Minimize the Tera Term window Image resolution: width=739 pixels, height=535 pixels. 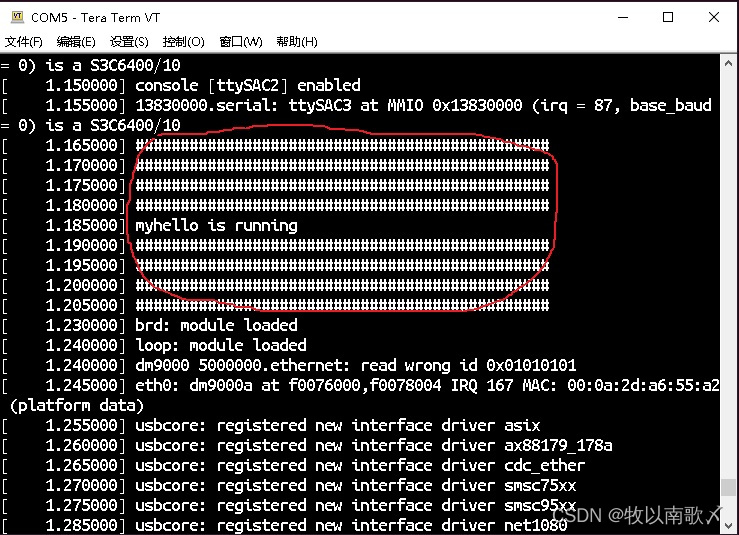[x=623, y=17]
